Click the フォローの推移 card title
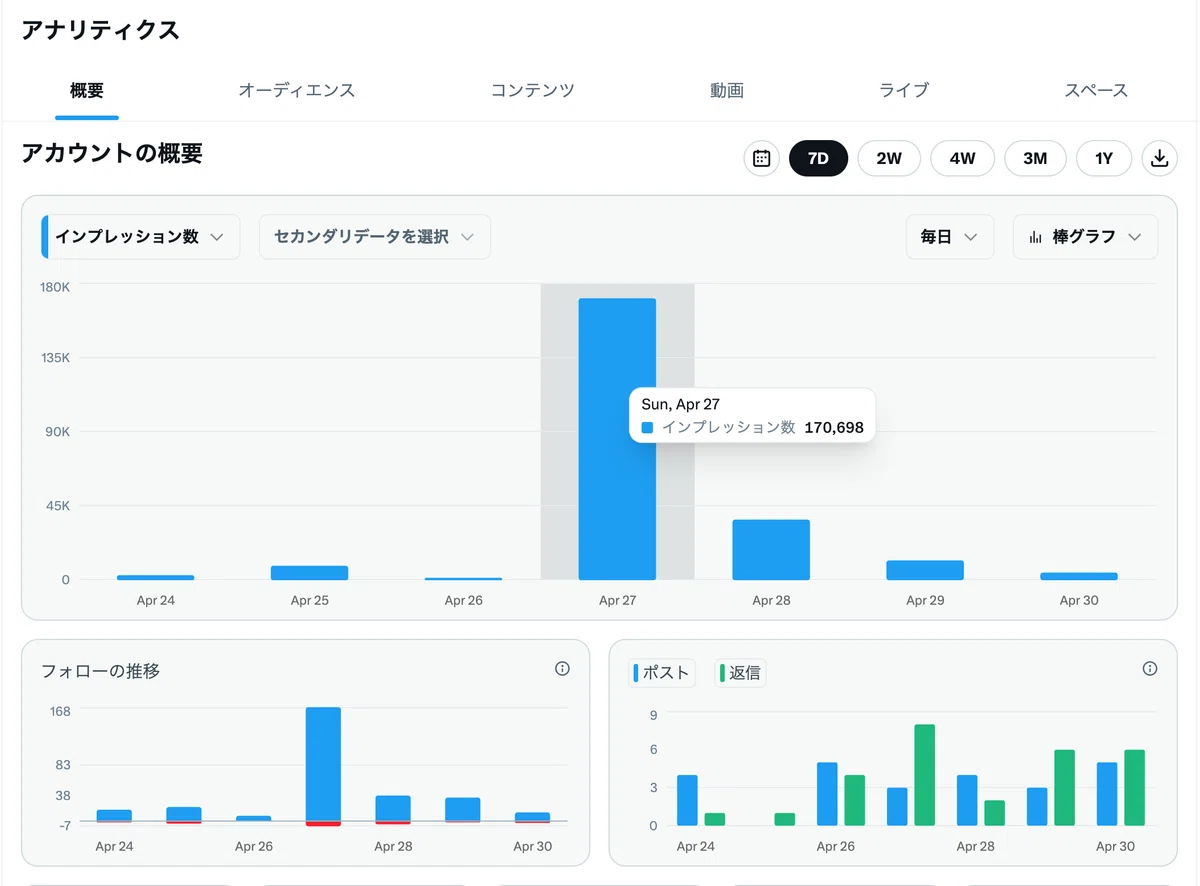This screenshot has height=886, width=1200. [100, 671]
